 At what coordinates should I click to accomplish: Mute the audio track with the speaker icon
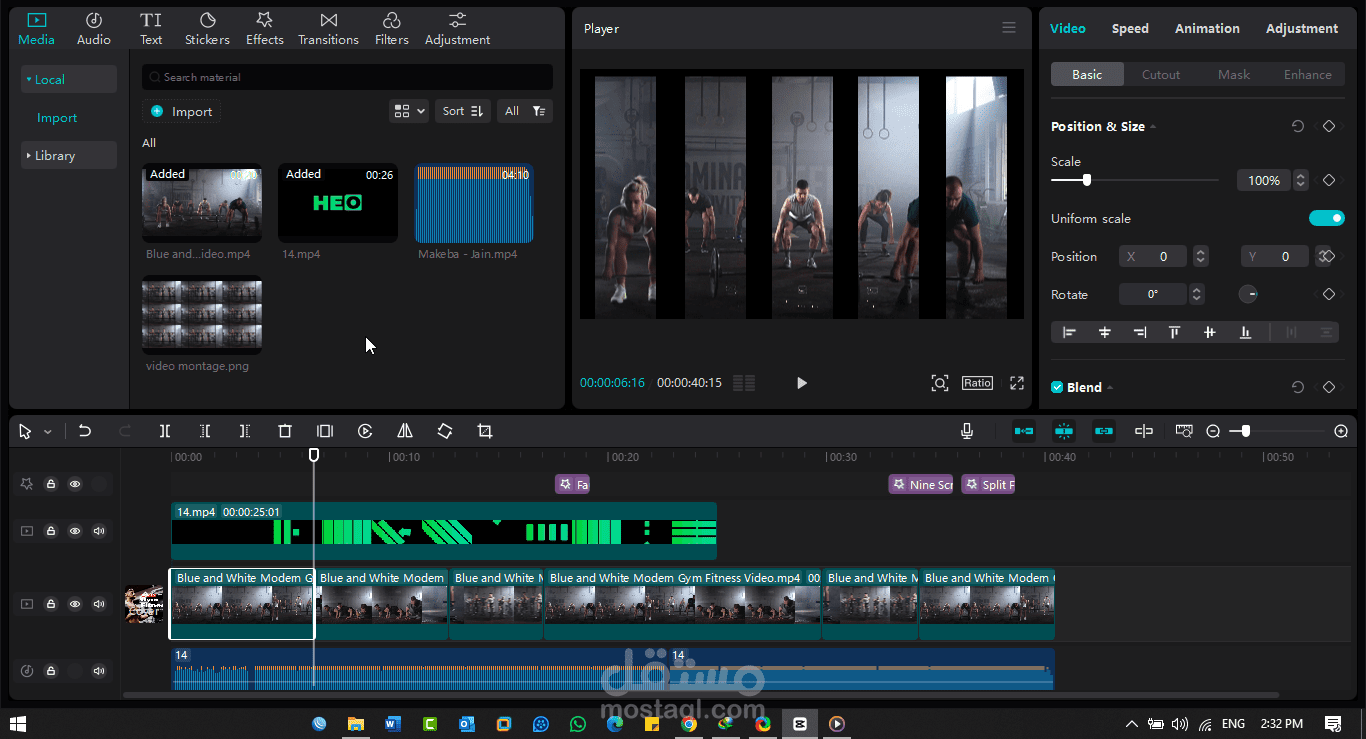pos(99,671)
